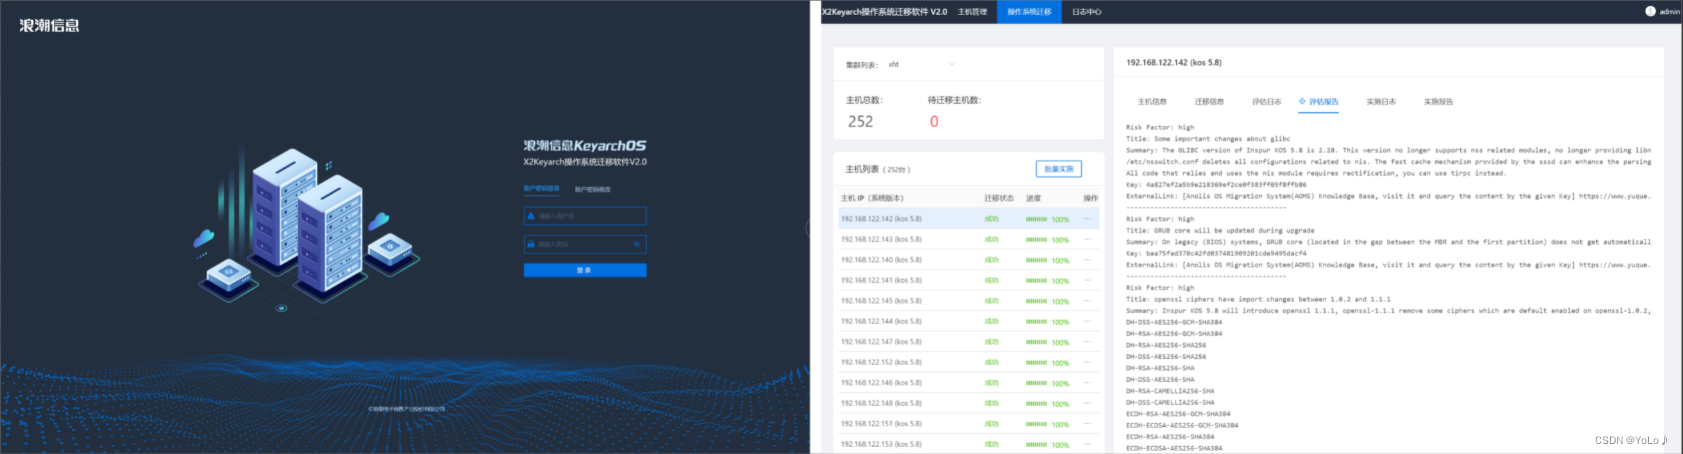Open actions menu for host 192.168.122.144
This screenshot has width=1683, height=454.
(x=1087, y=322)
